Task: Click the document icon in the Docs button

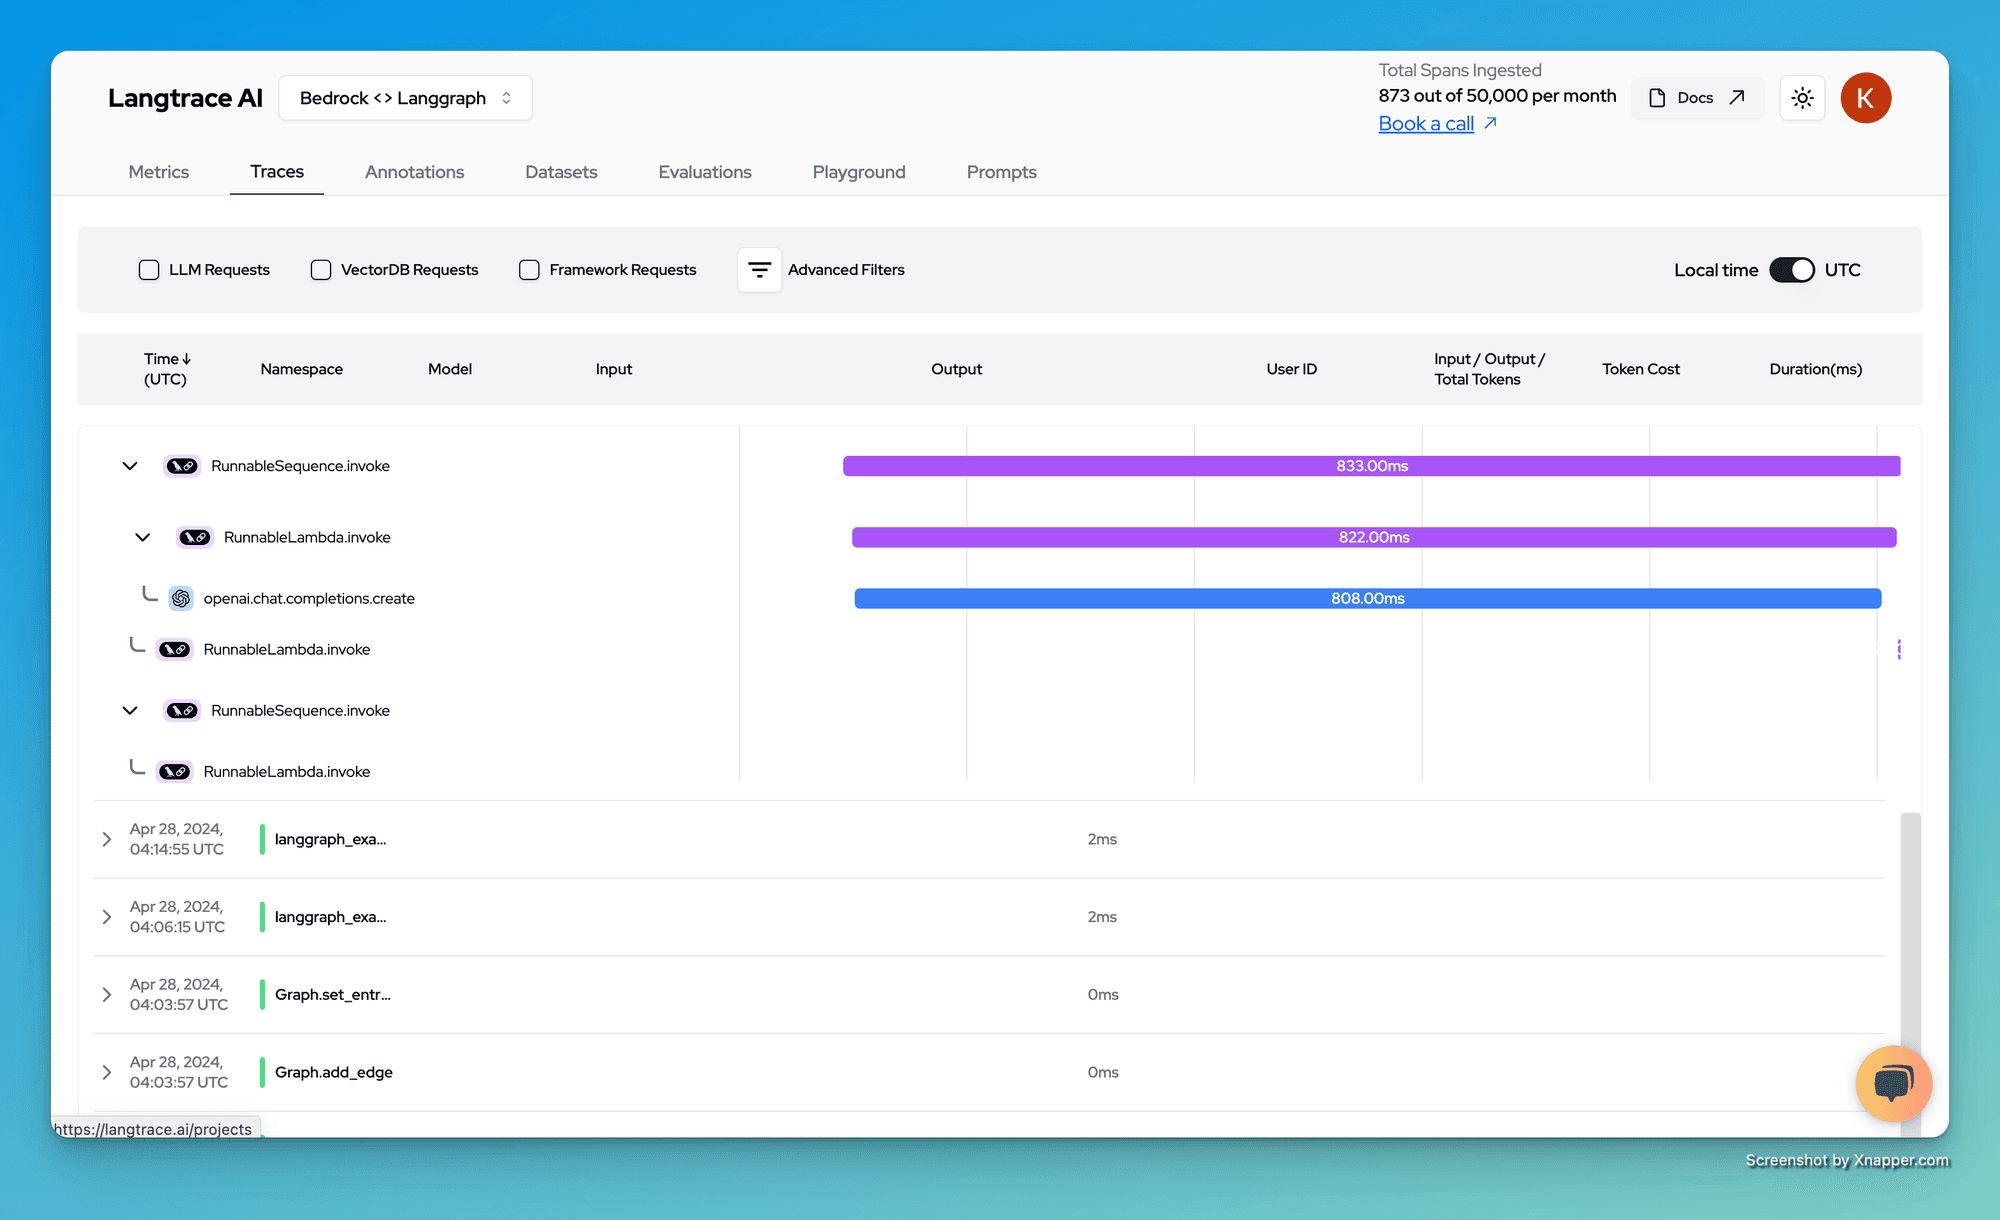Action: tap(1657, 98)
